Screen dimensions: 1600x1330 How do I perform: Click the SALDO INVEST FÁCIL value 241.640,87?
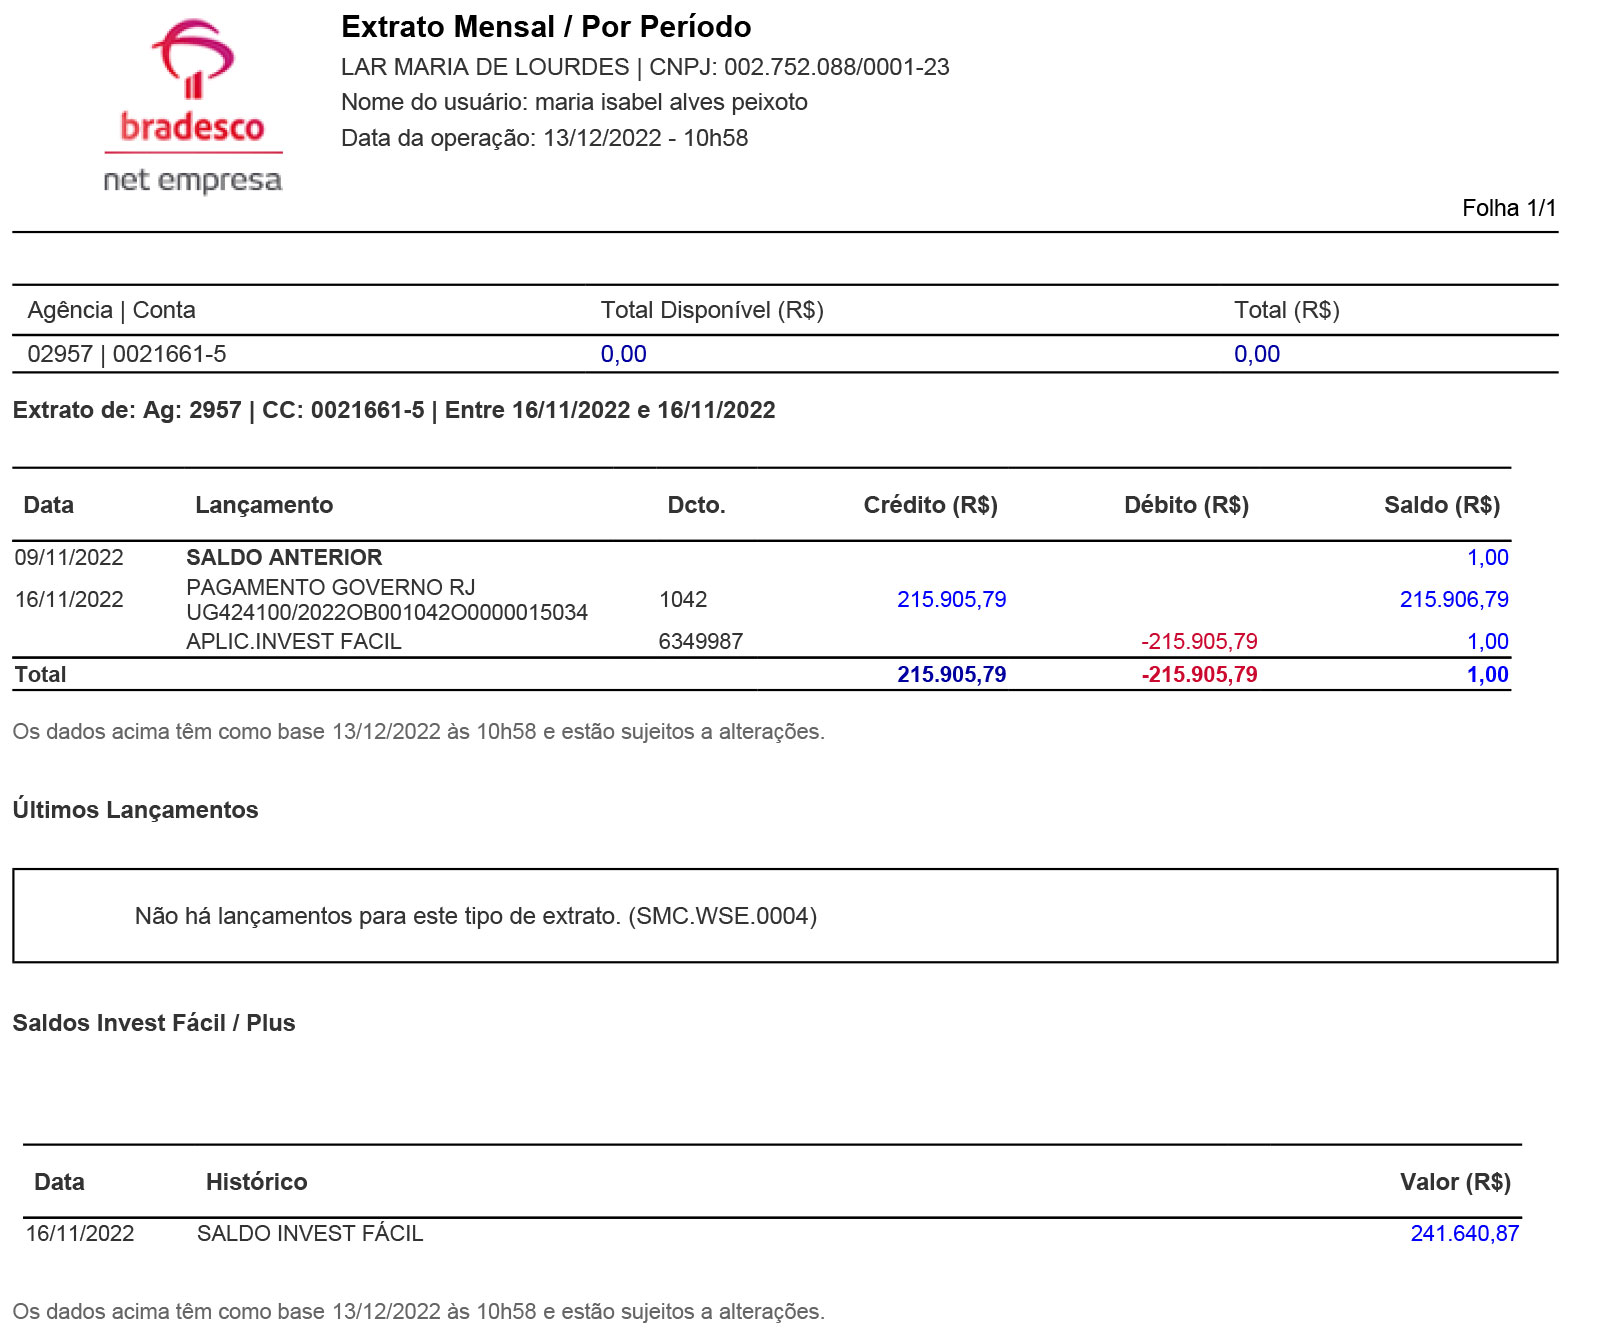click(1464, 1233)
